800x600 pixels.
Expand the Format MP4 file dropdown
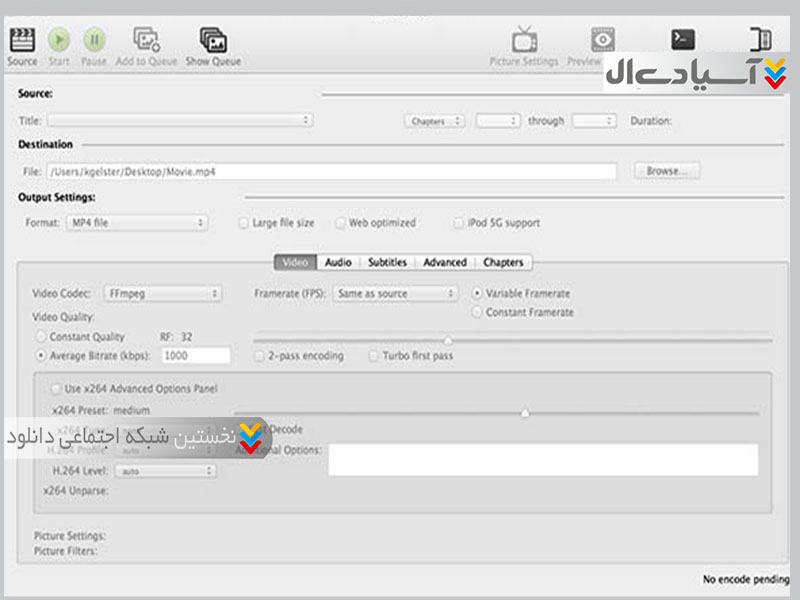tap(137, 223)
